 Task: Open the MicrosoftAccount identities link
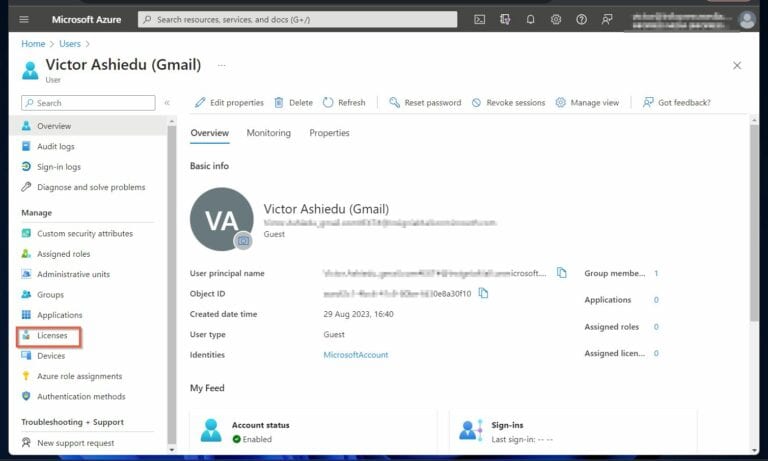click(x=356, y=355)
